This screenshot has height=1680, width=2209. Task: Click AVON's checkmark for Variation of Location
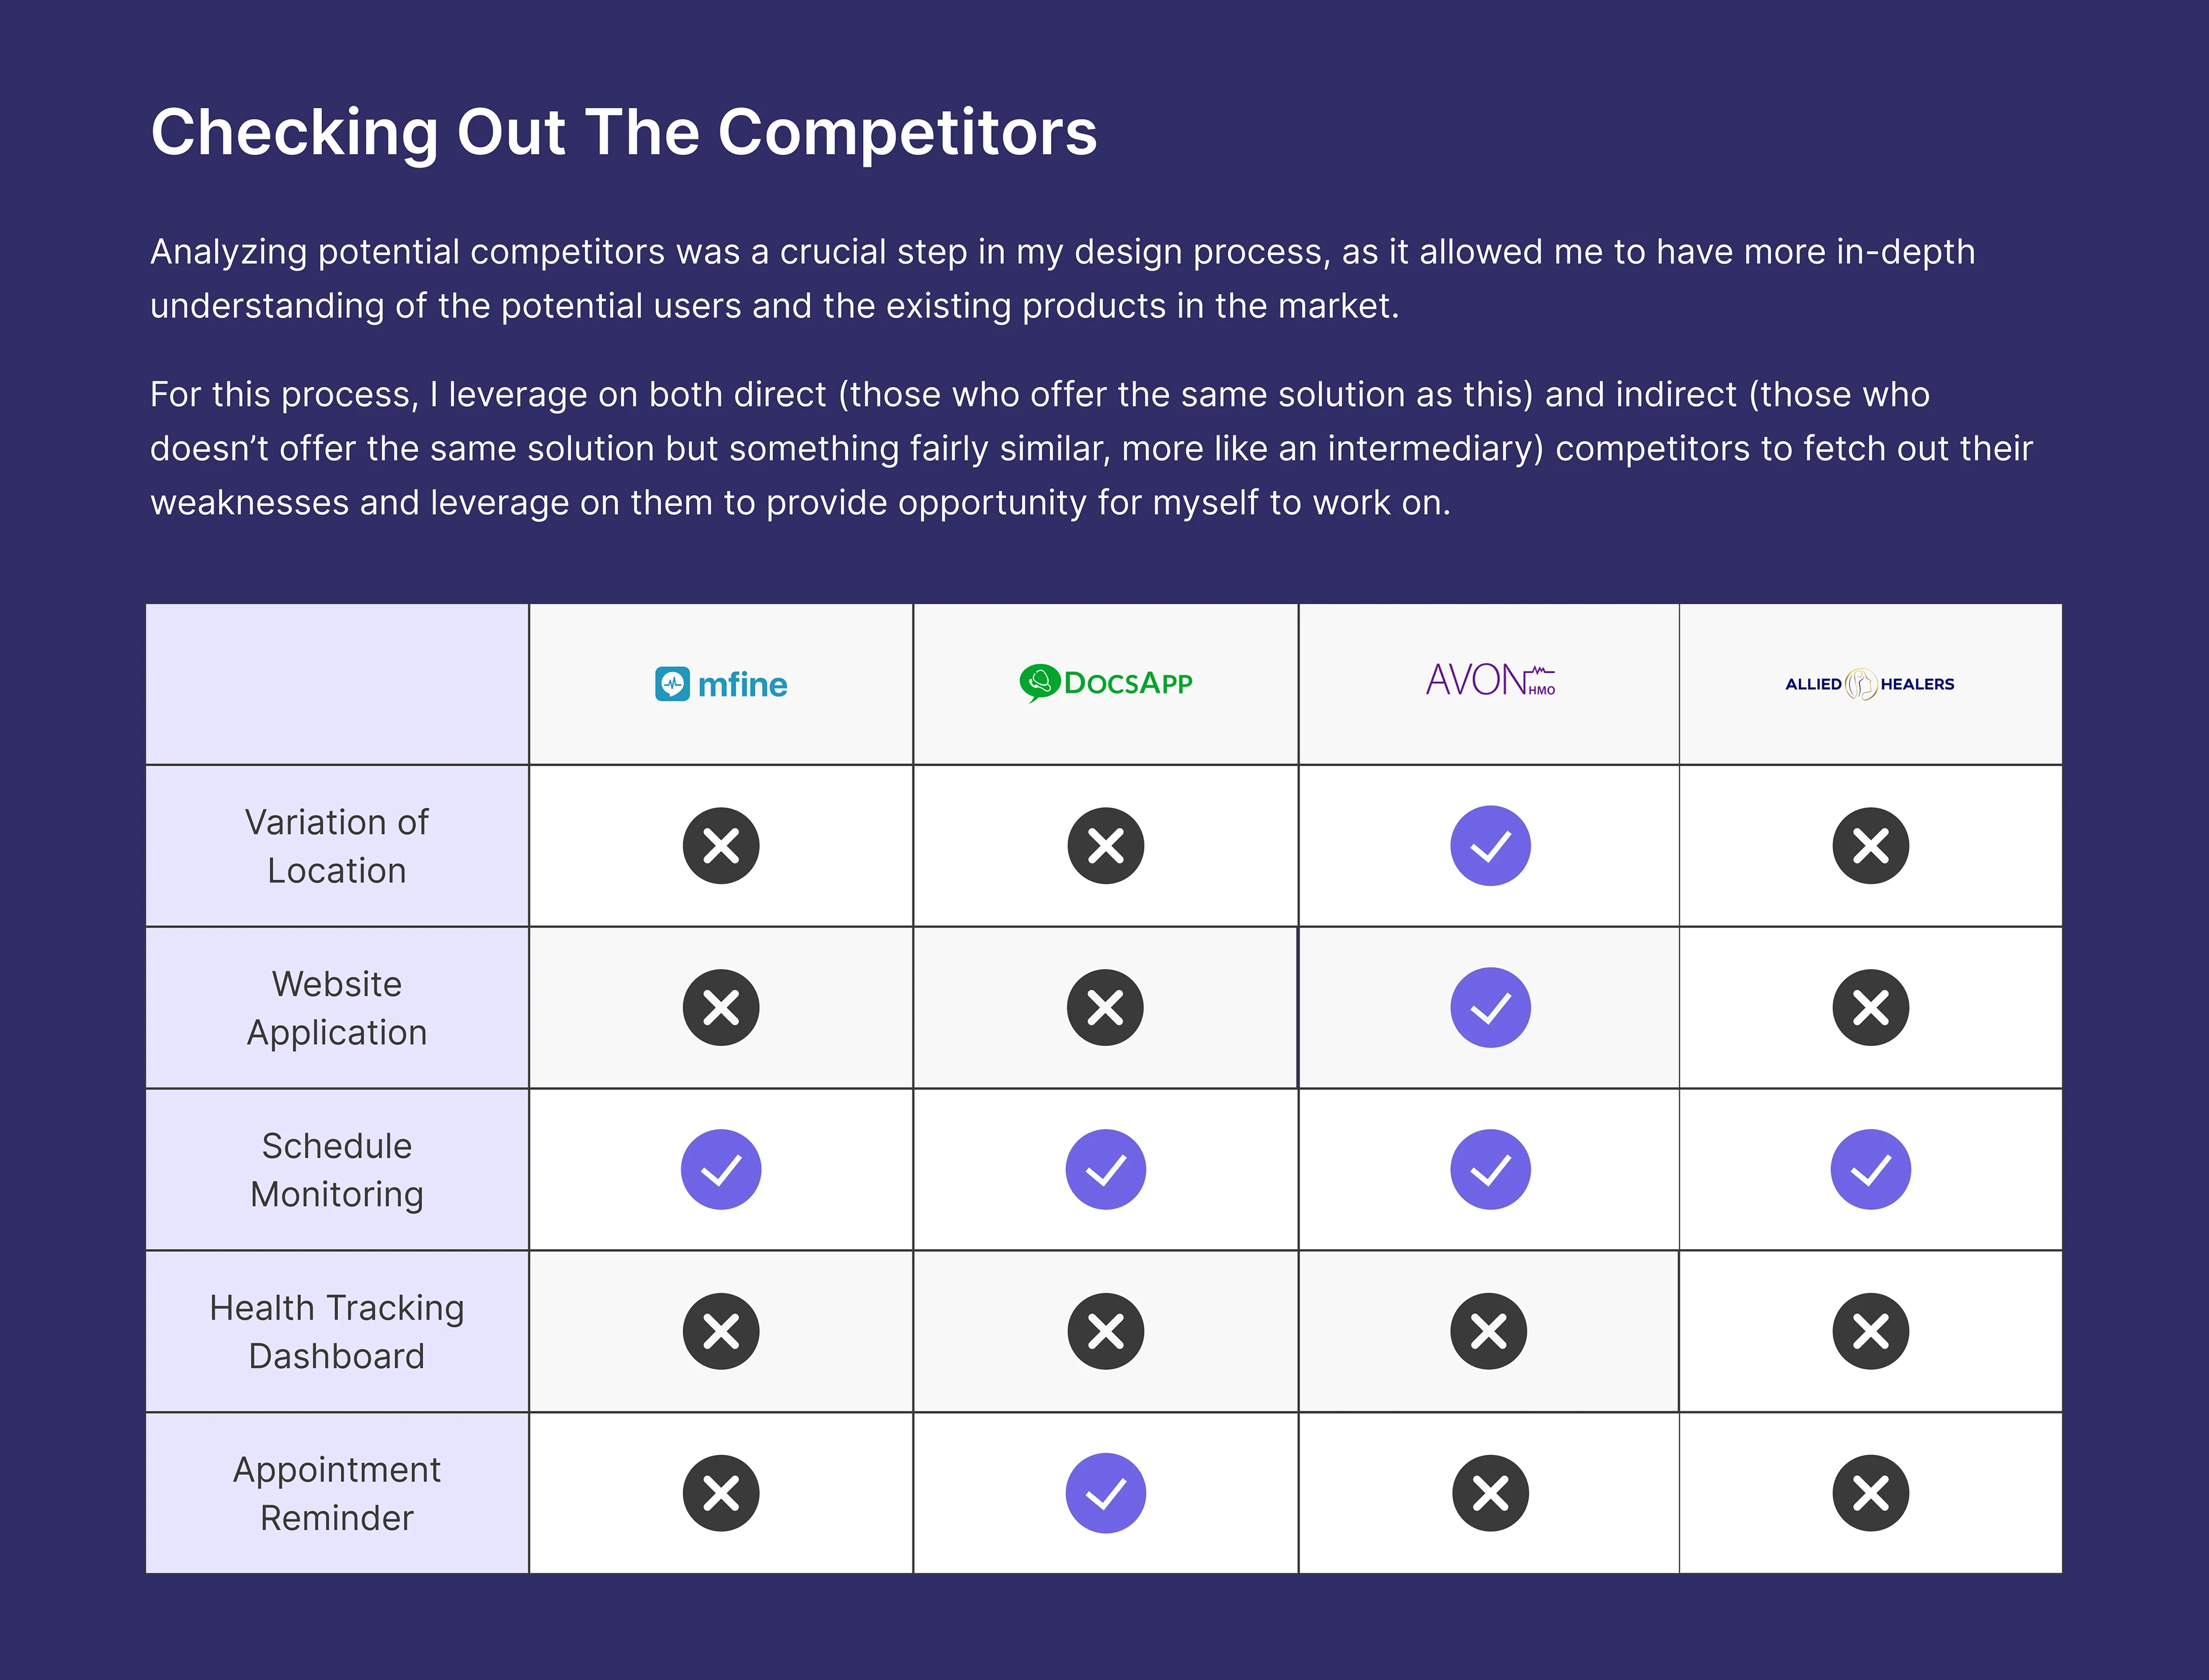1490,846
